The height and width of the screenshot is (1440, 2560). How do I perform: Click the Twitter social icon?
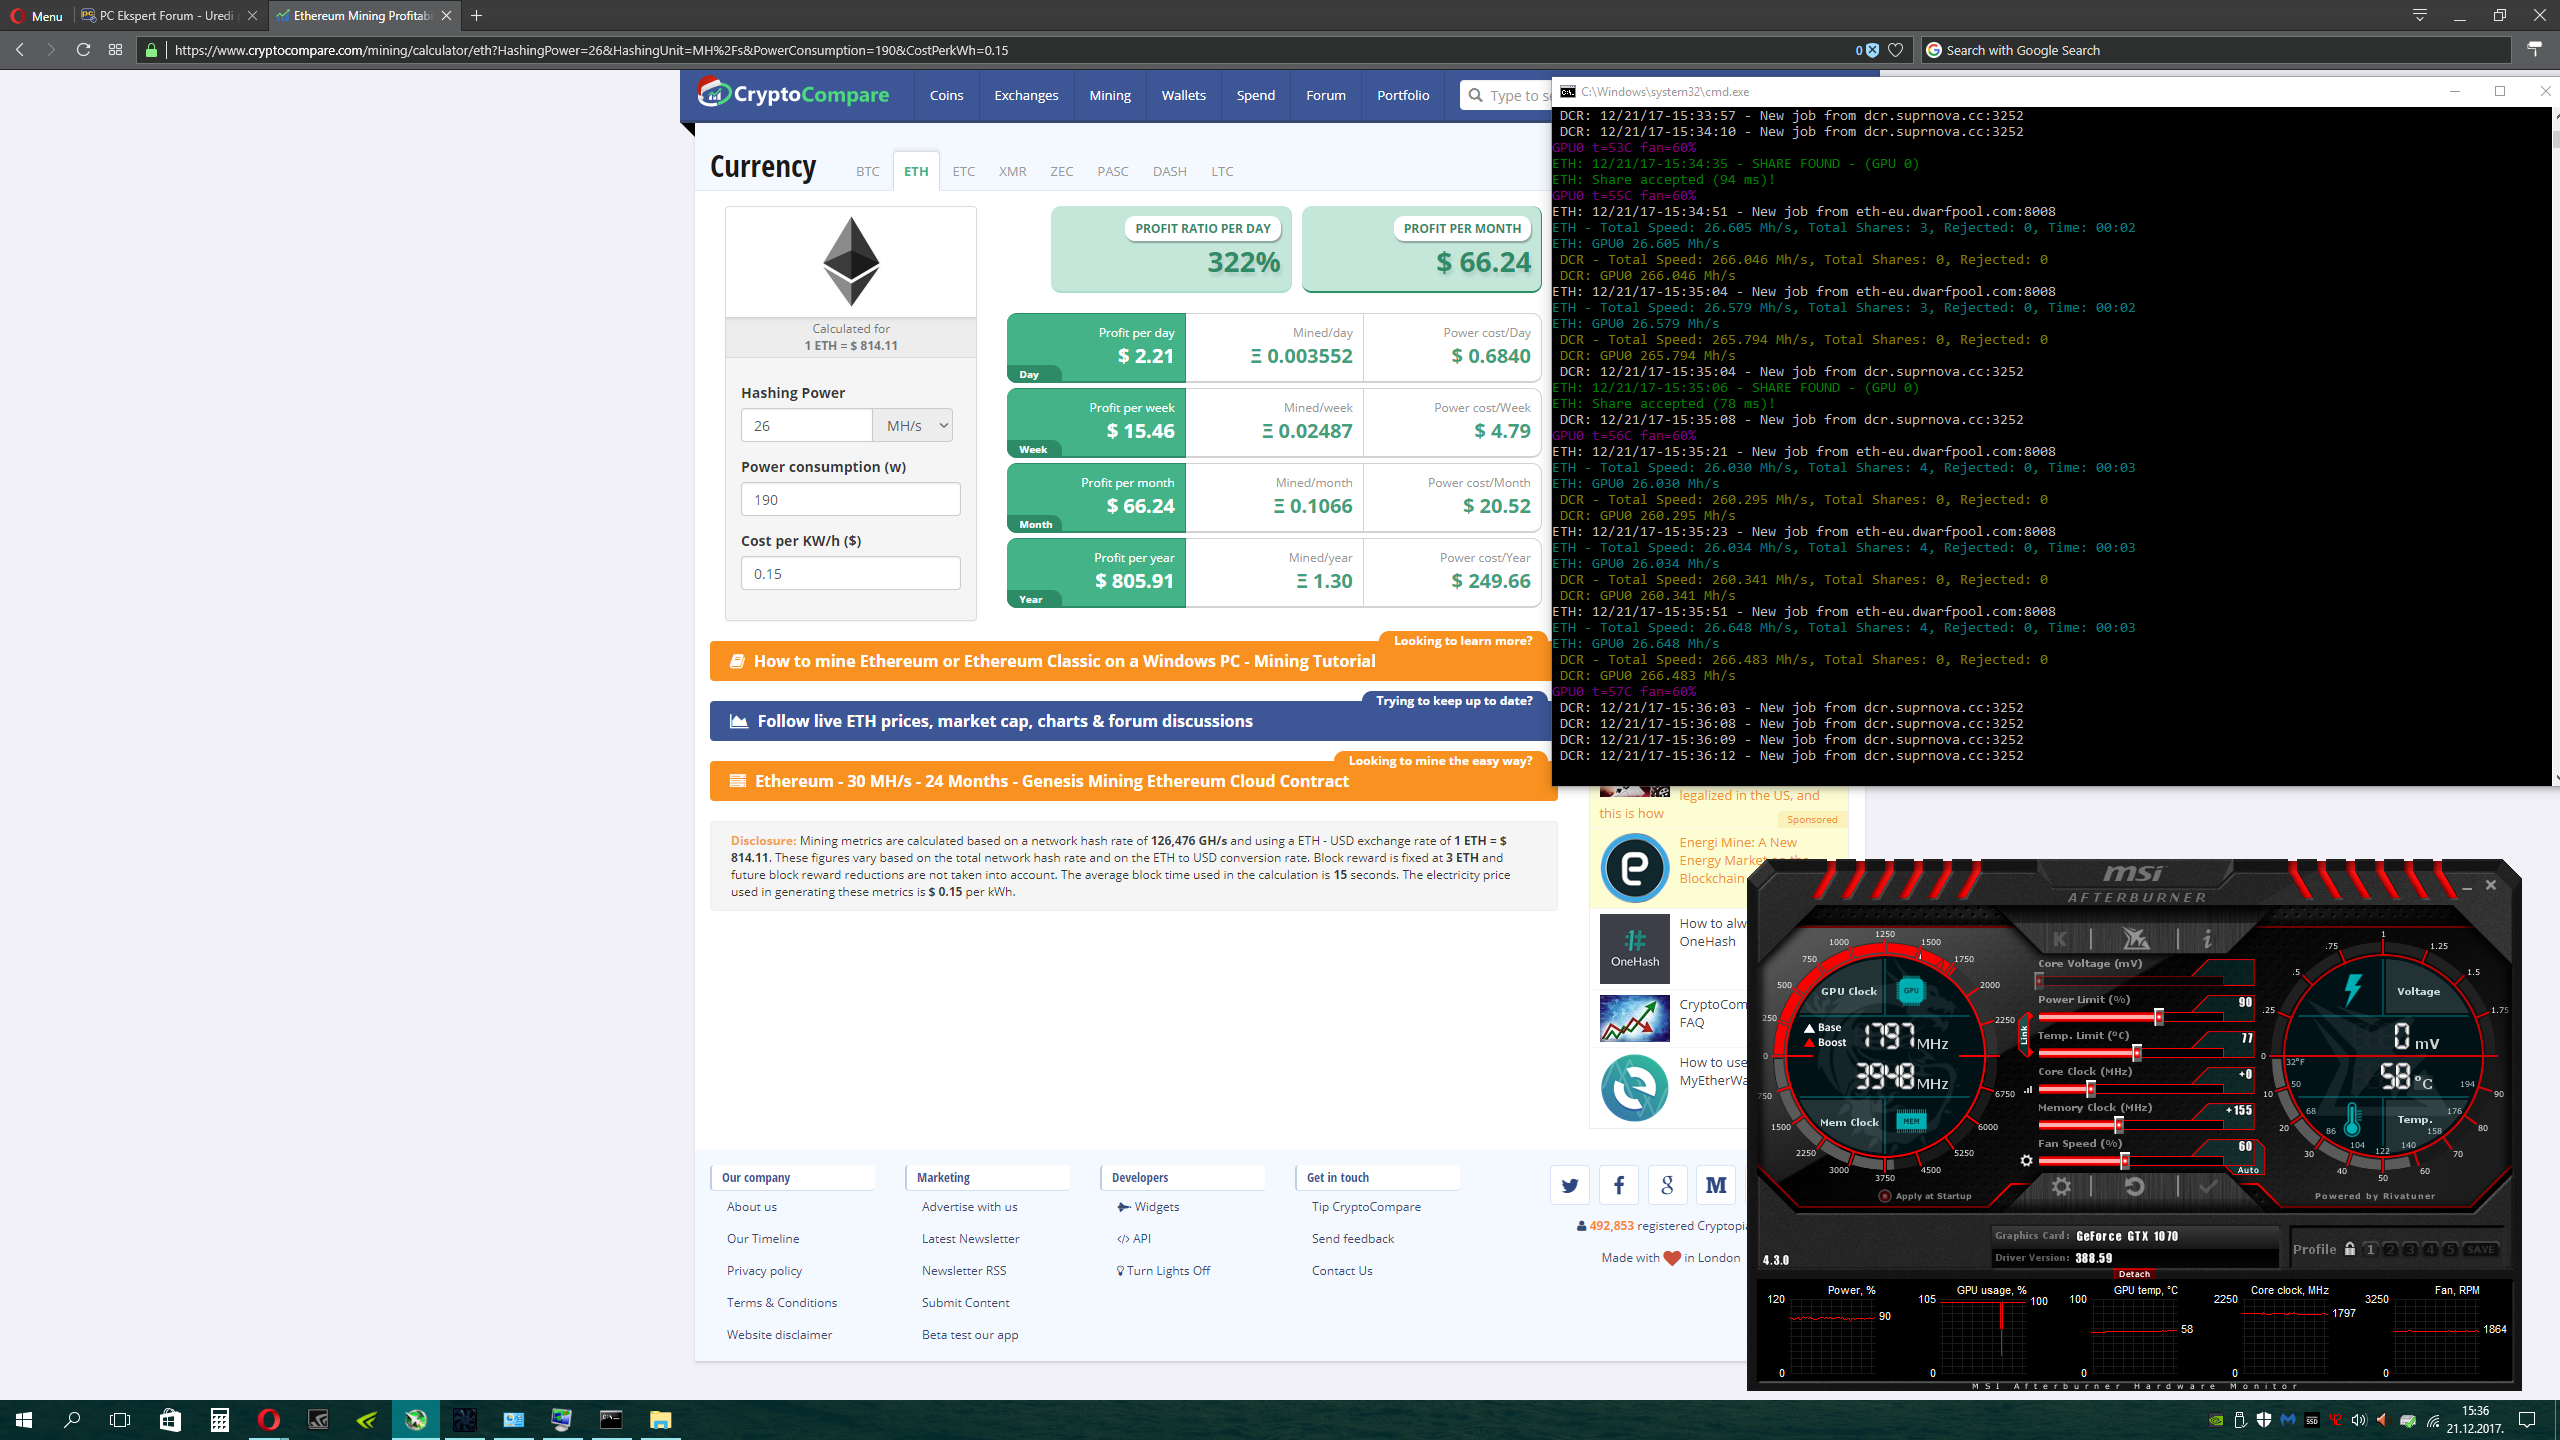click(x=1569, y=1186)
